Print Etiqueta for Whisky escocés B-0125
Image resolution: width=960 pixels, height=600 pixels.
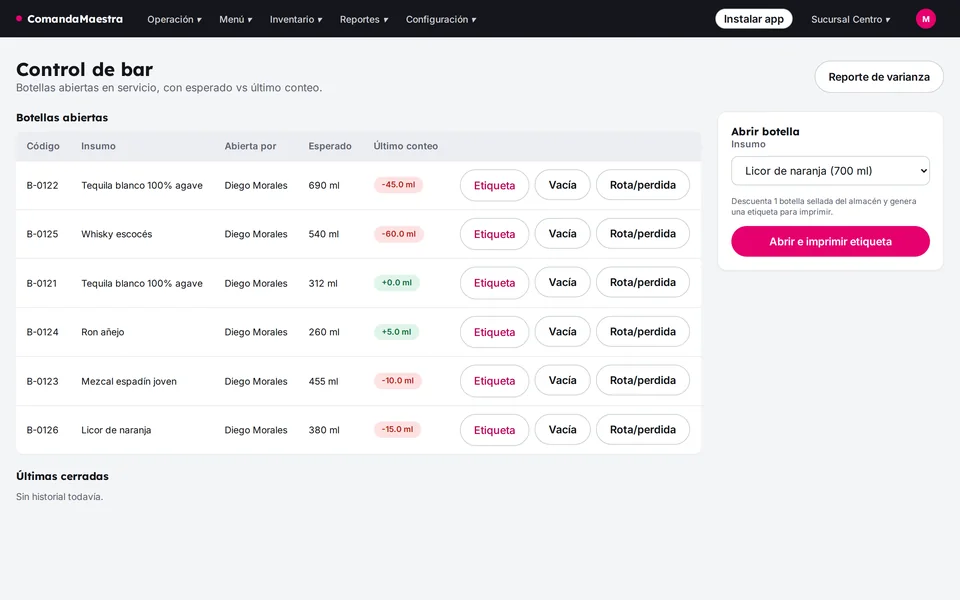tap(494, 234)
